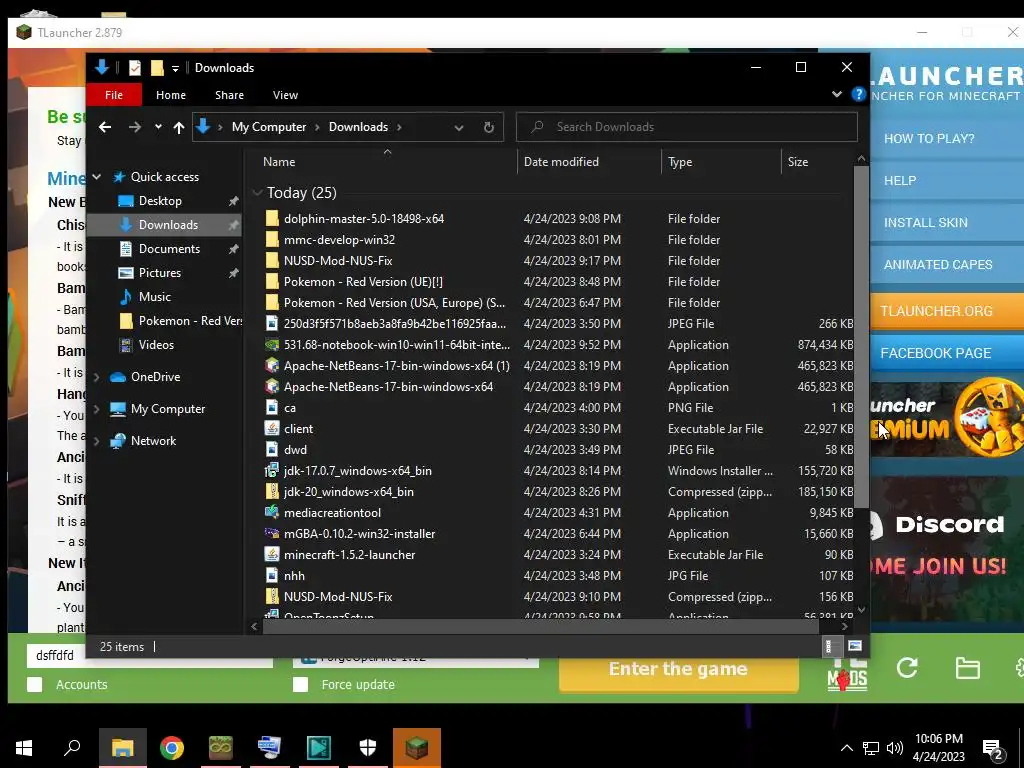The image size is (1024, 768).
Task: Open Windows Security shield taskbar icon
Action: [x=368, y=748]
